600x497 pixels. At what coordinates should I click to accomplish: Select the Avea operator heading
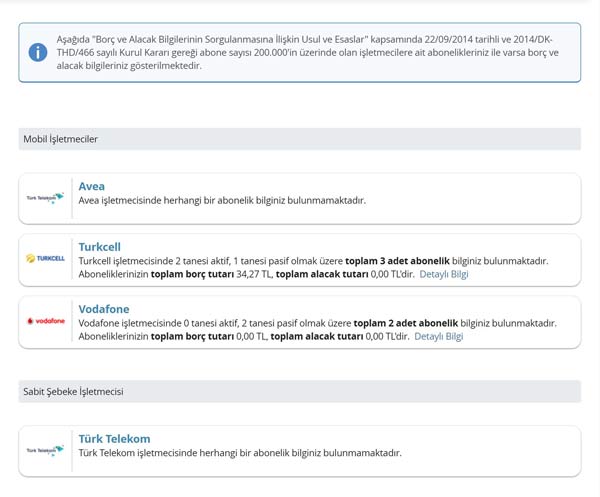[x=92, y=186]
